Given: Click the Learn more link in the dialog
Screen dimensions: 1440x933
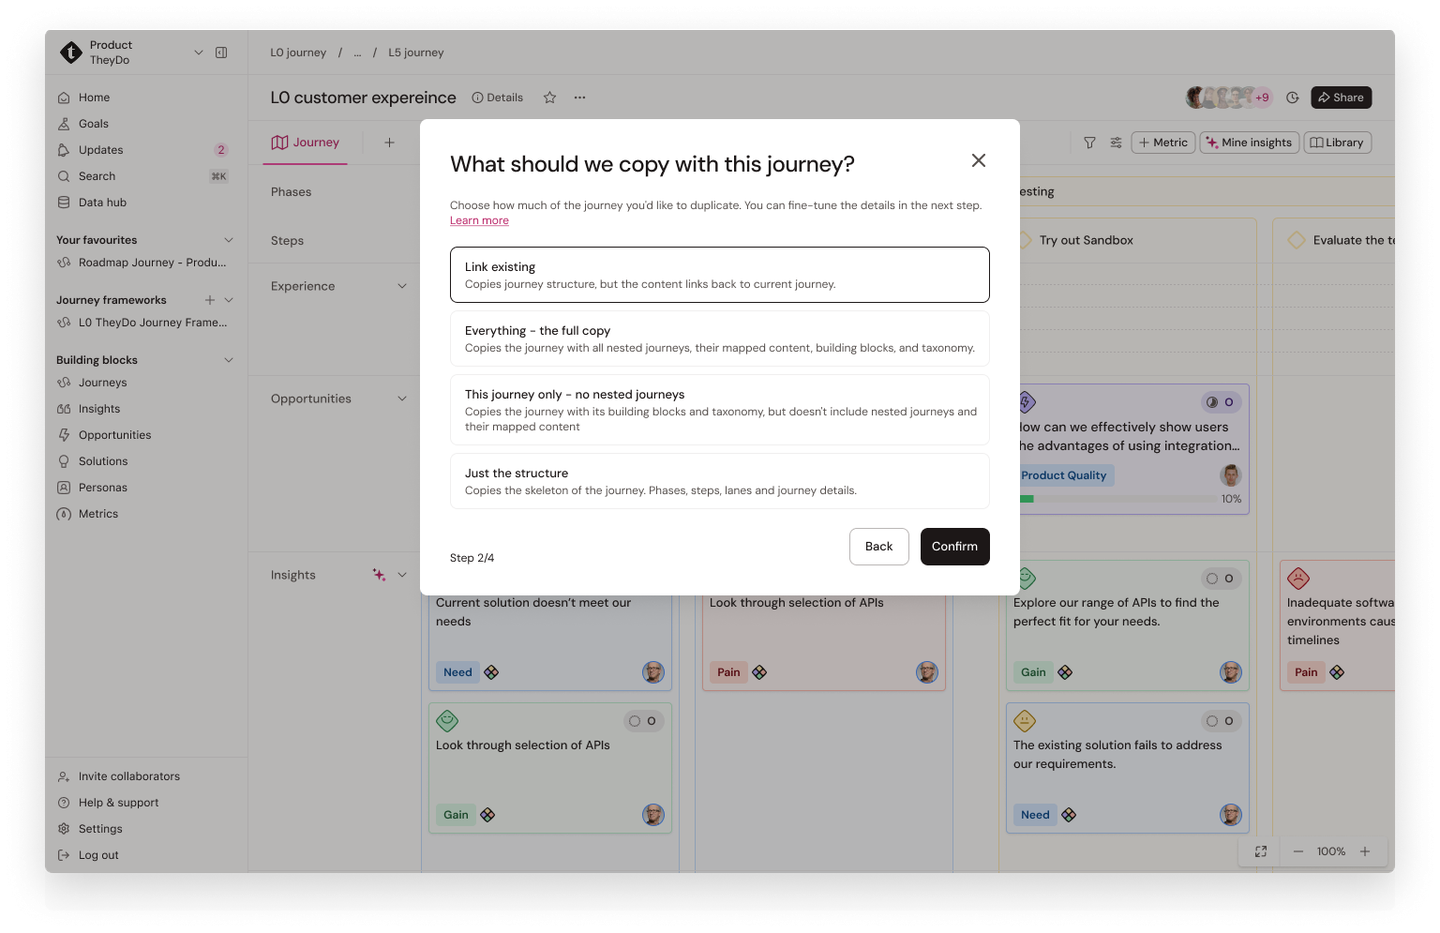Looking at the screenshot, I should (479, 220).
